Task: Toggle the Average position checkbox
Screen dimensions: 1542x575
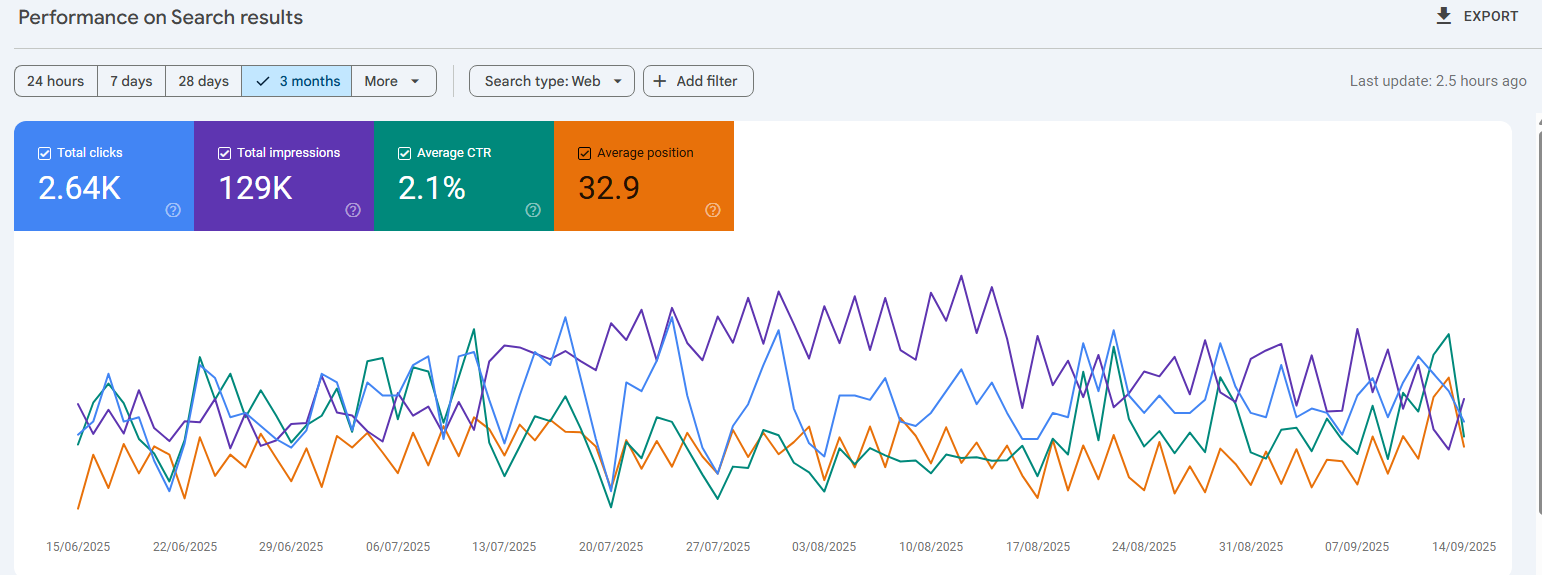Action: [x=585, y=153]
